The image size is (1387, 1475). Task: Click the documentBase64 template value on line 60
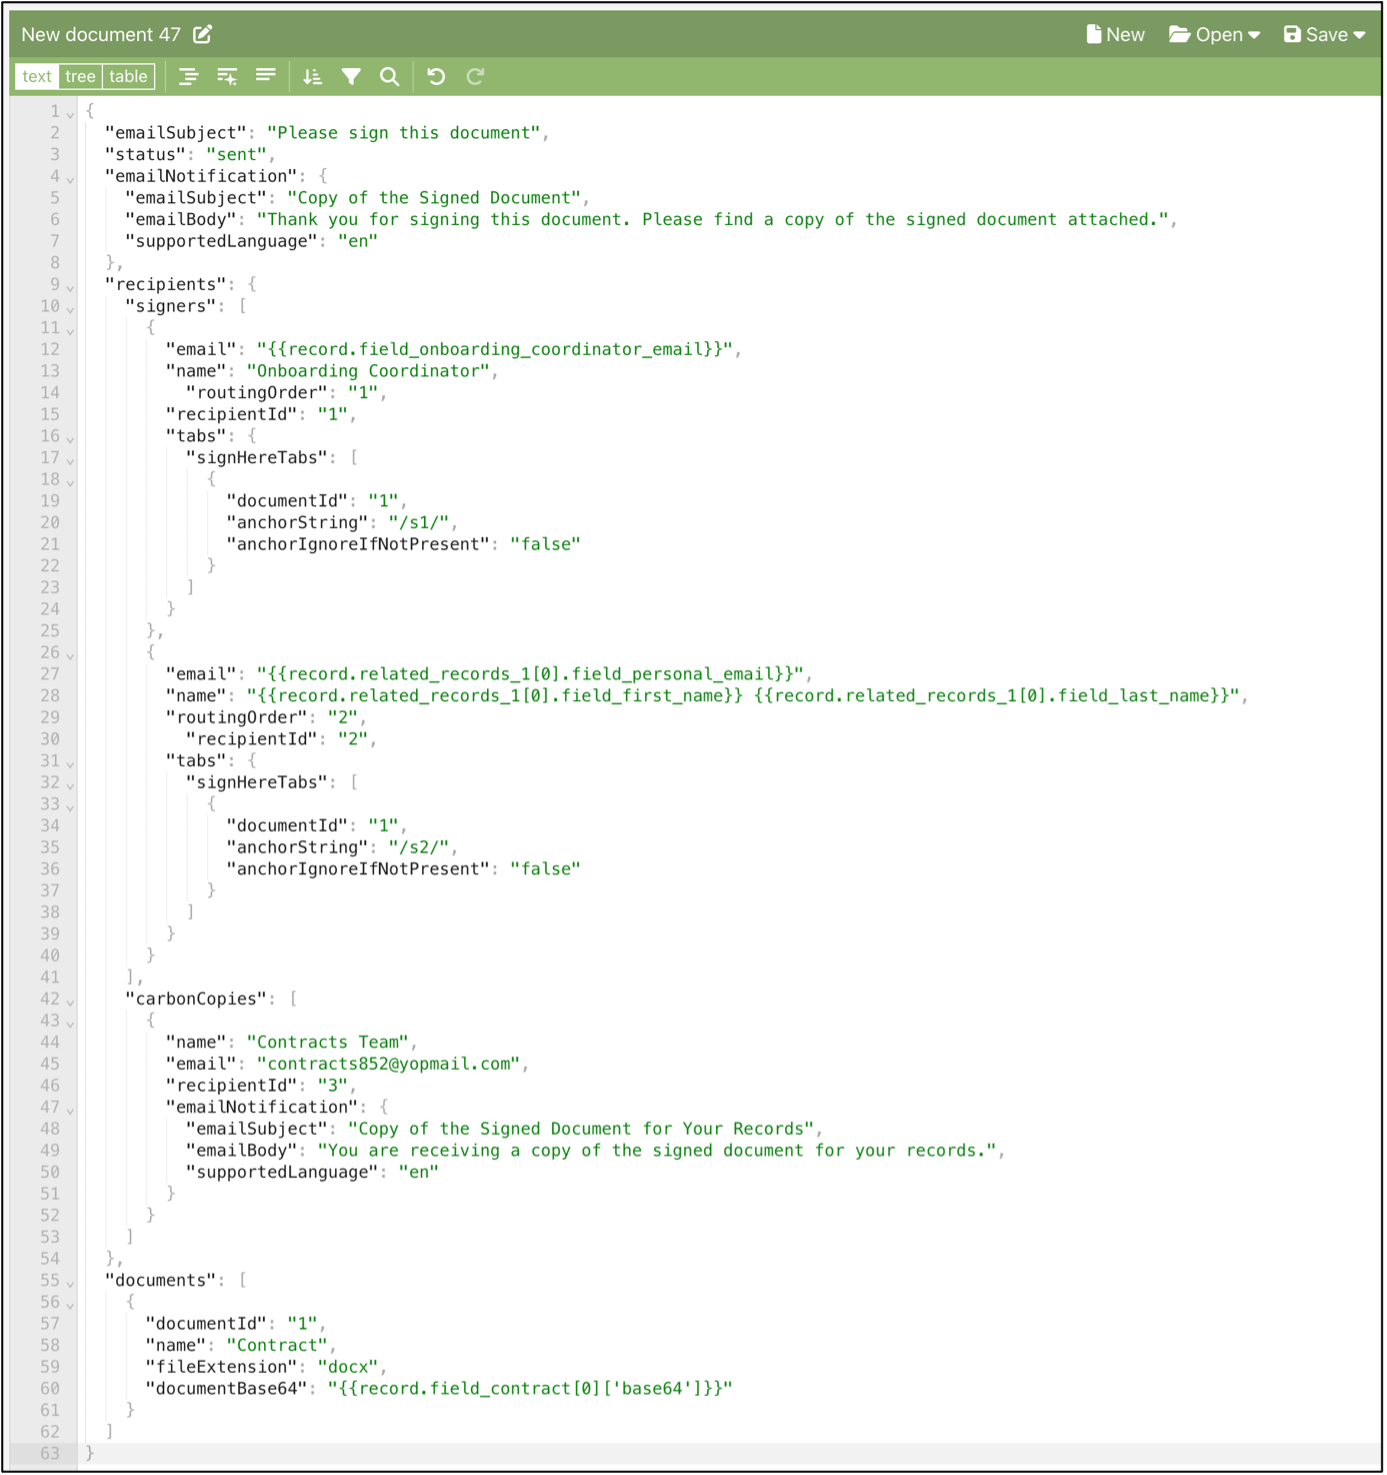pos(530,1389)
